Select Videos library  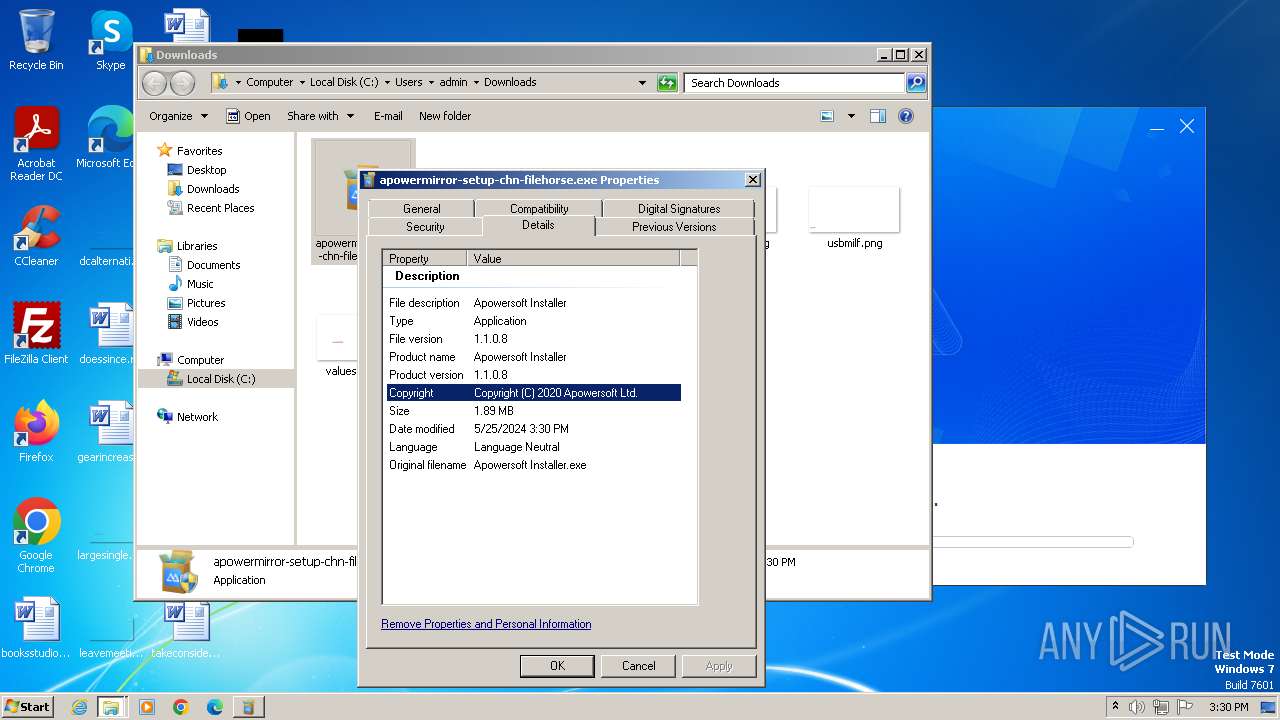point(202,322)
